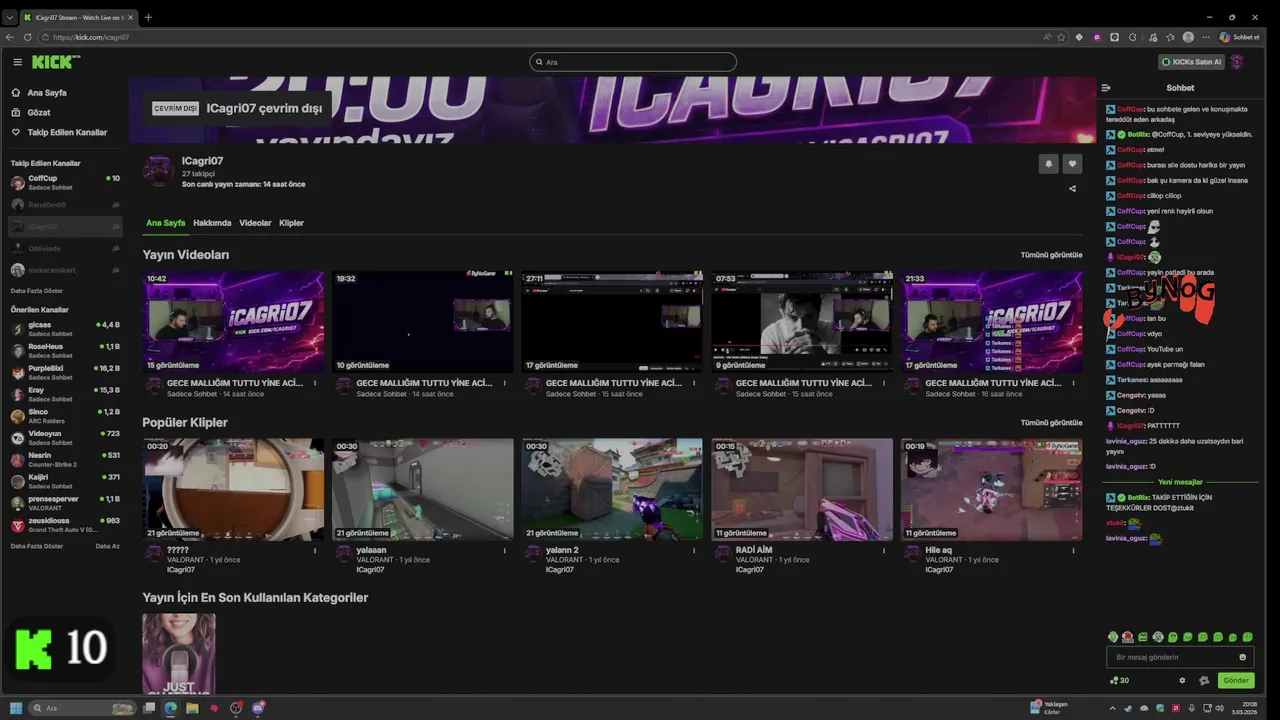
Task: Open options of the 10:42 stream video
Action: [315, 383]
